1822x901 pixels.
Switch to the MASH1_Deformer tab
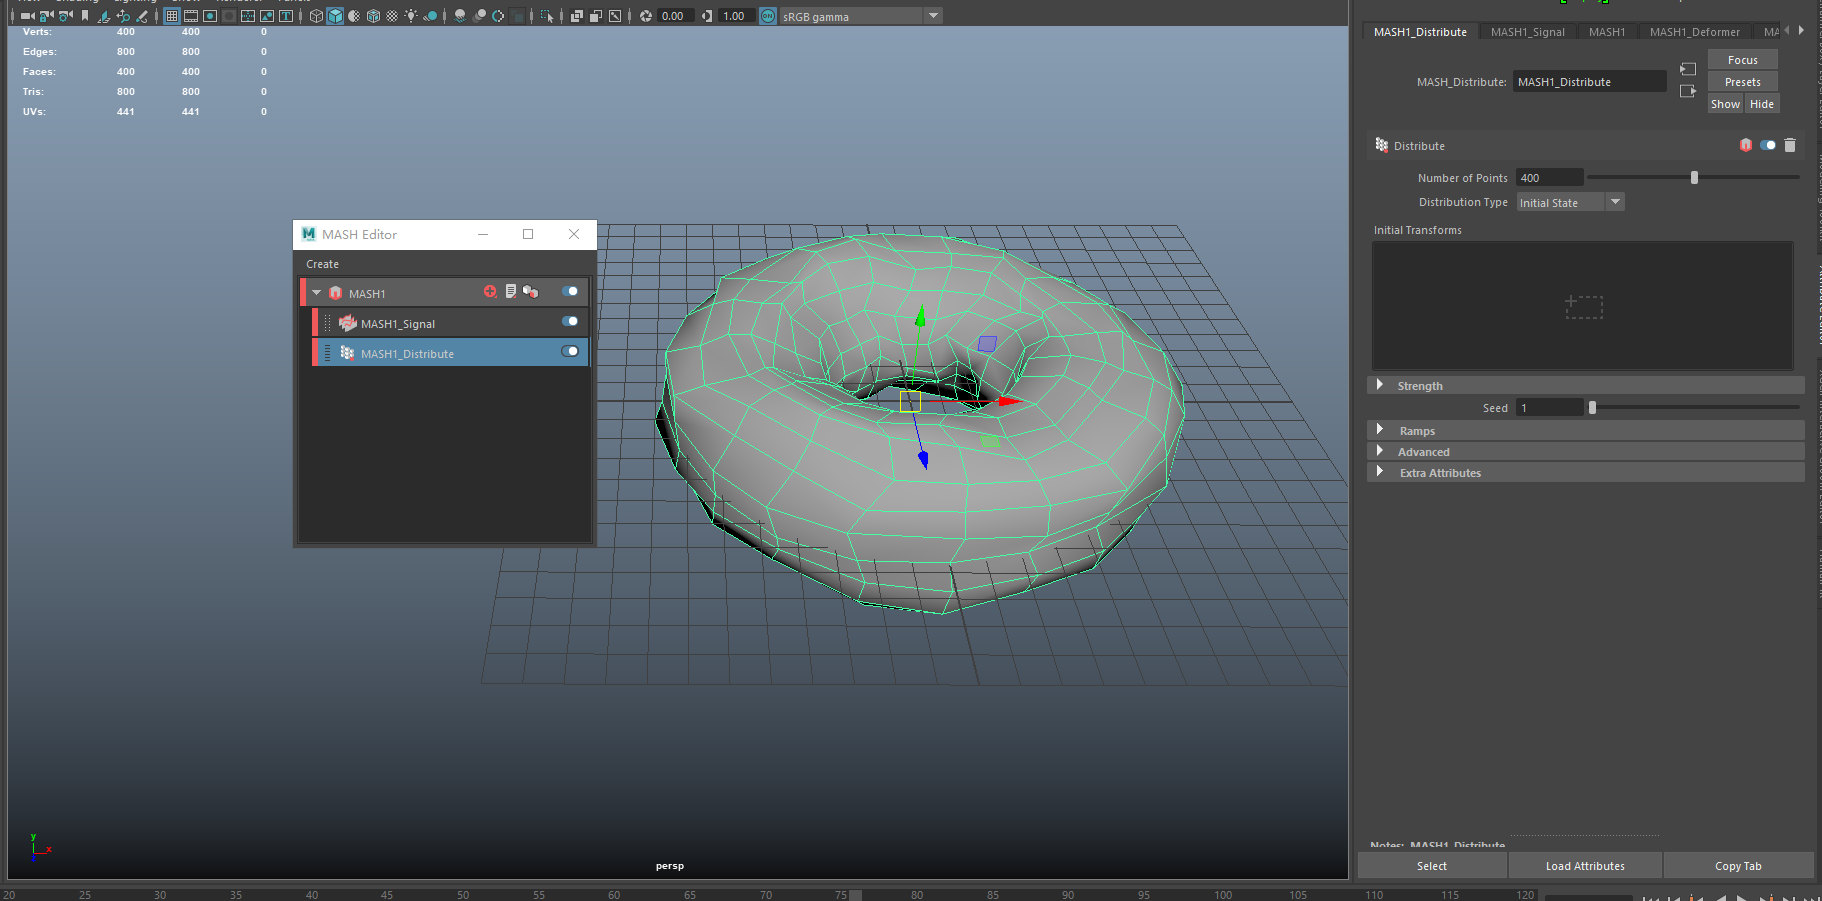point(1694,31)
